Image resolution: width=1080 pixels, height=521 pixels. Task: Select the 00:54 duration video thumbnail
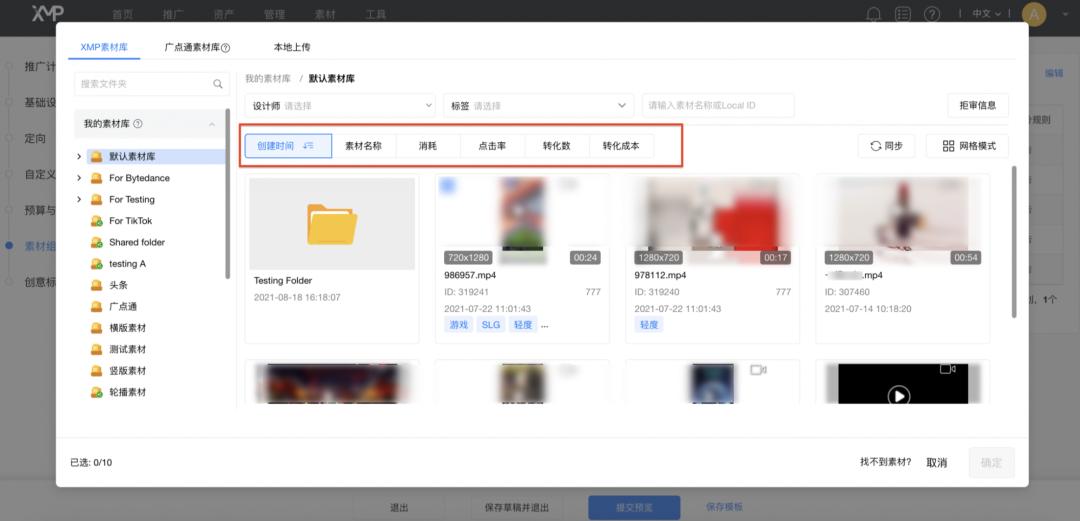point(902,223)
